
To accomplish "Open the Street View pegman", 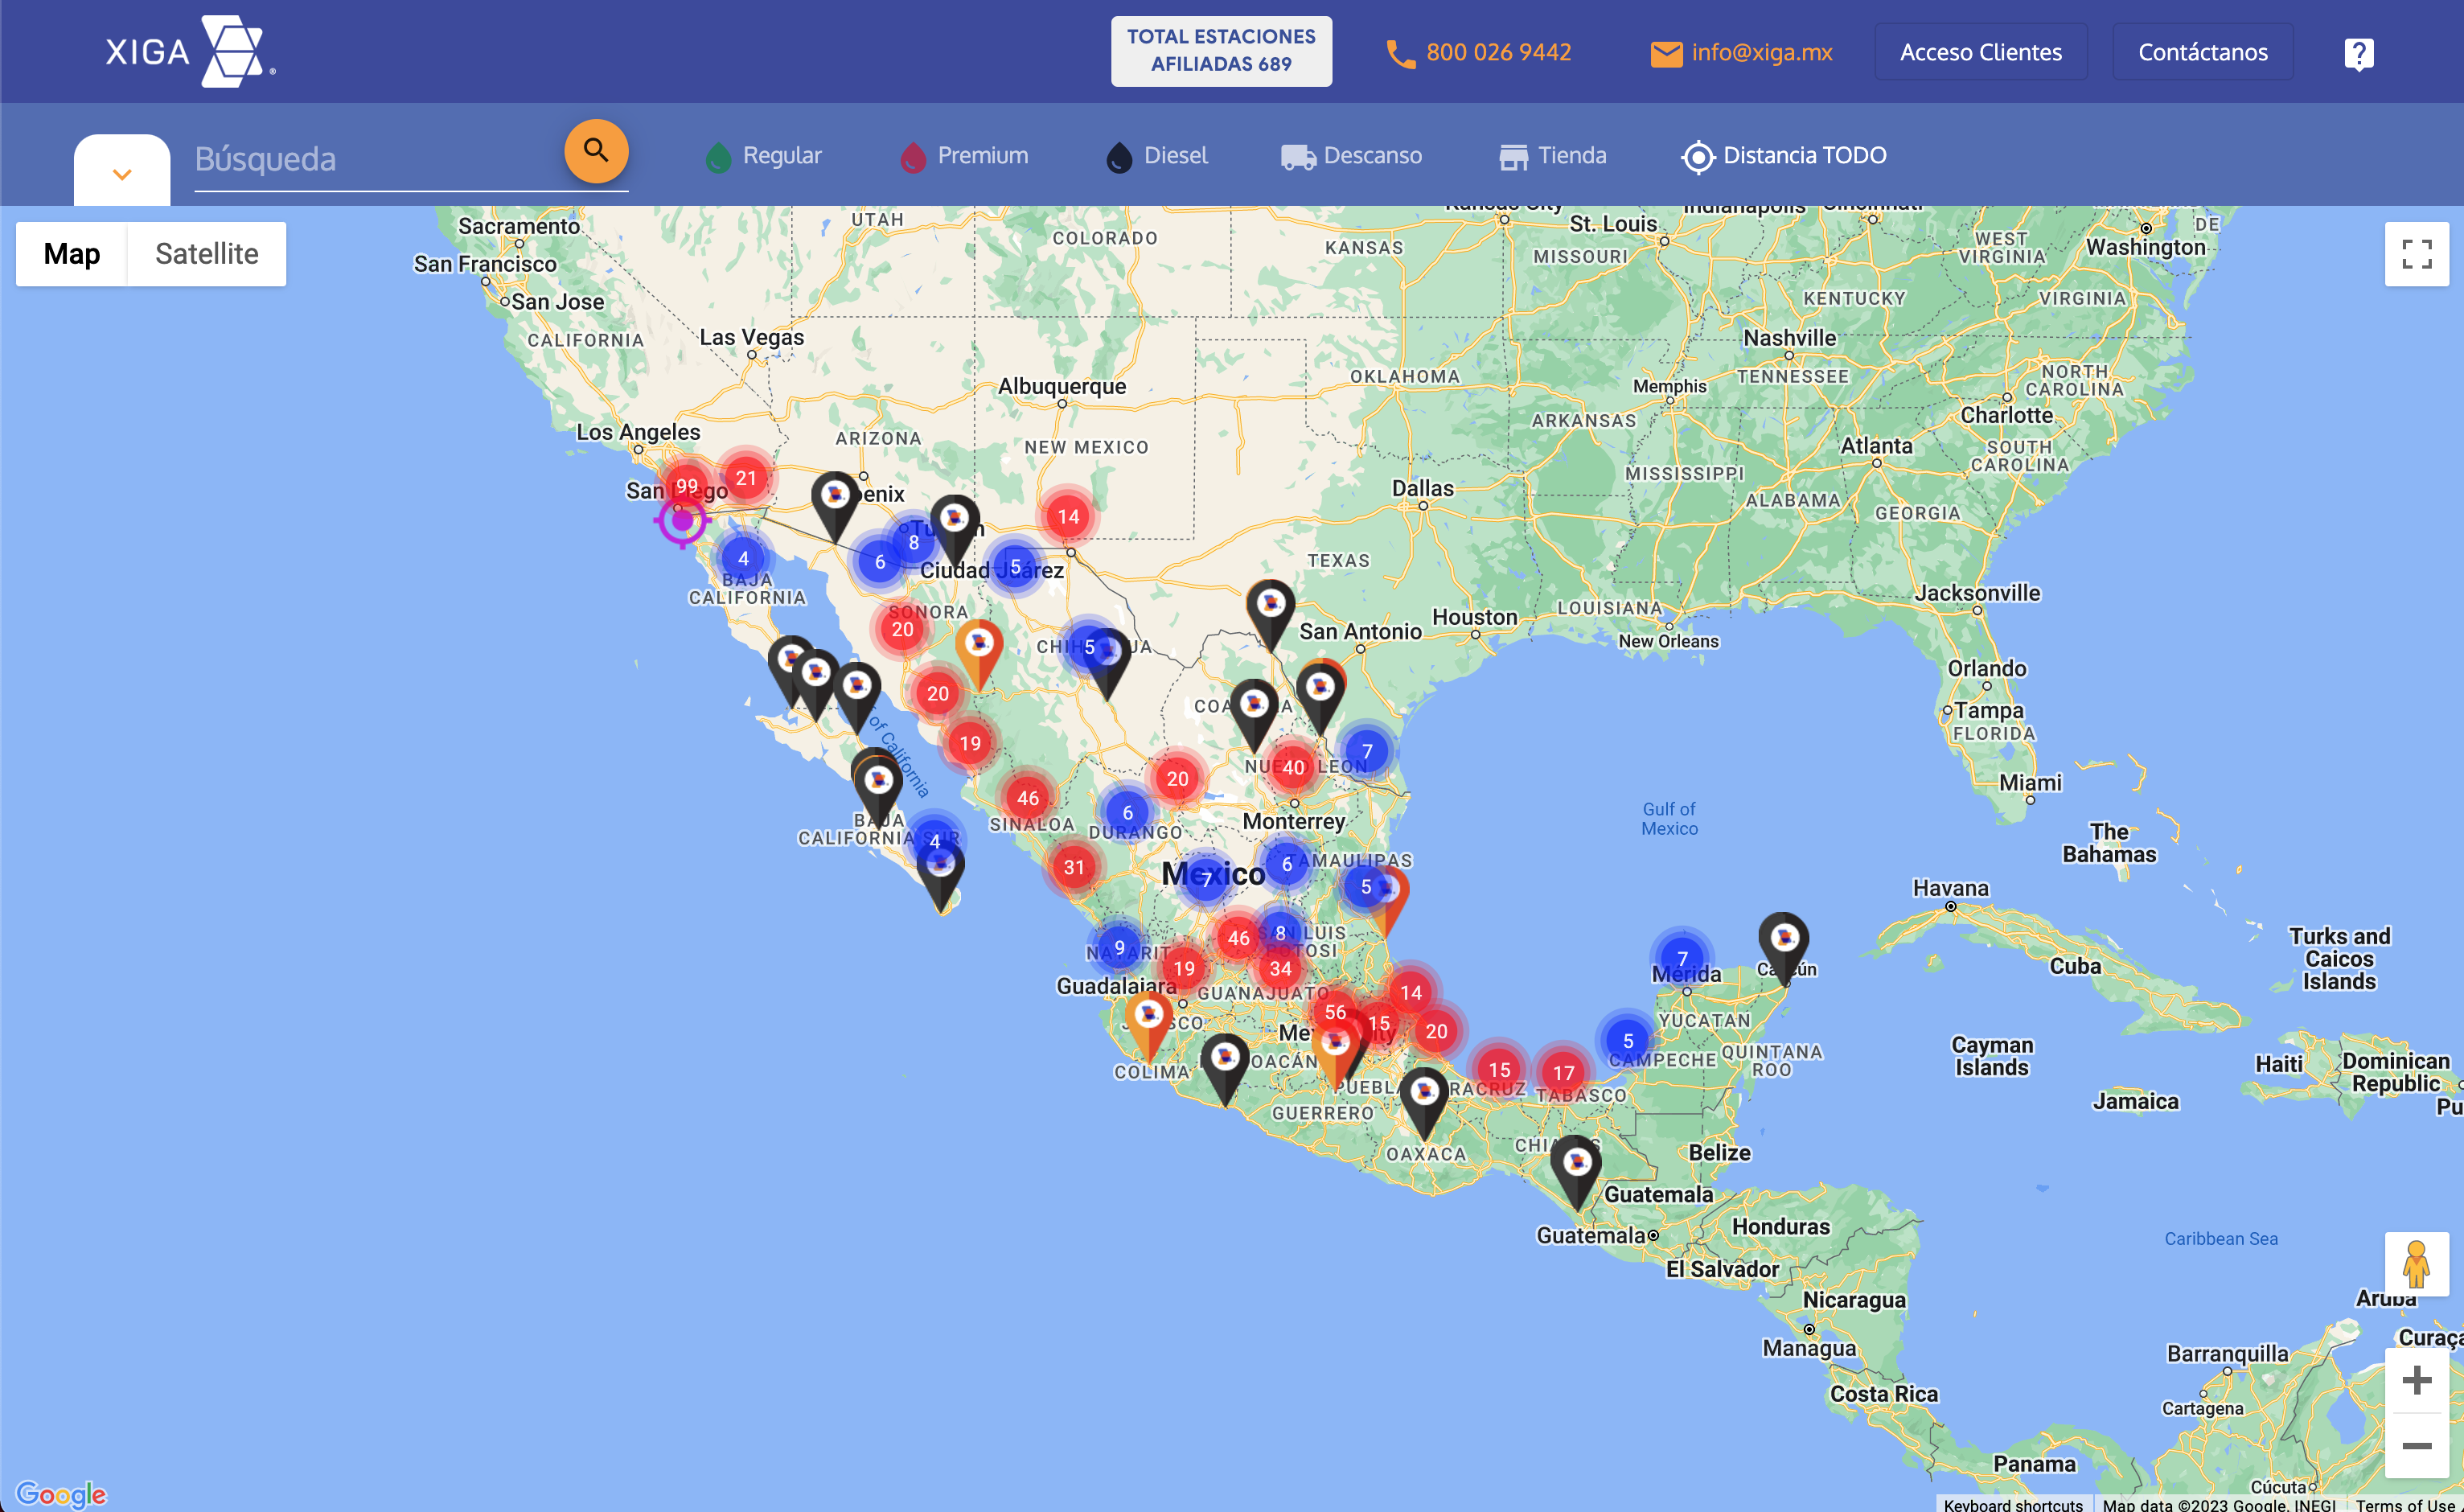I will click(2416, 1264).
